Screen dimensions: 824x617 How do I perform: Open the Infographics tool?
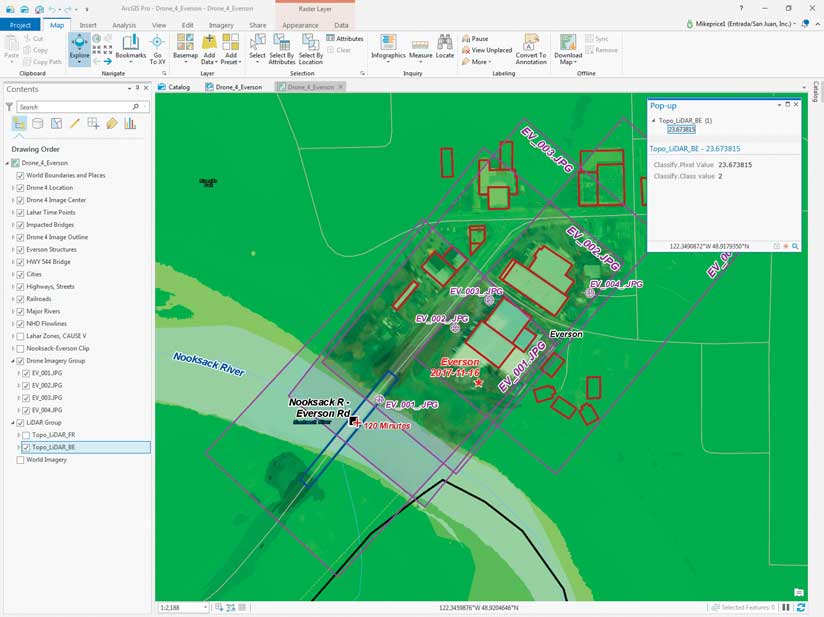388,48
